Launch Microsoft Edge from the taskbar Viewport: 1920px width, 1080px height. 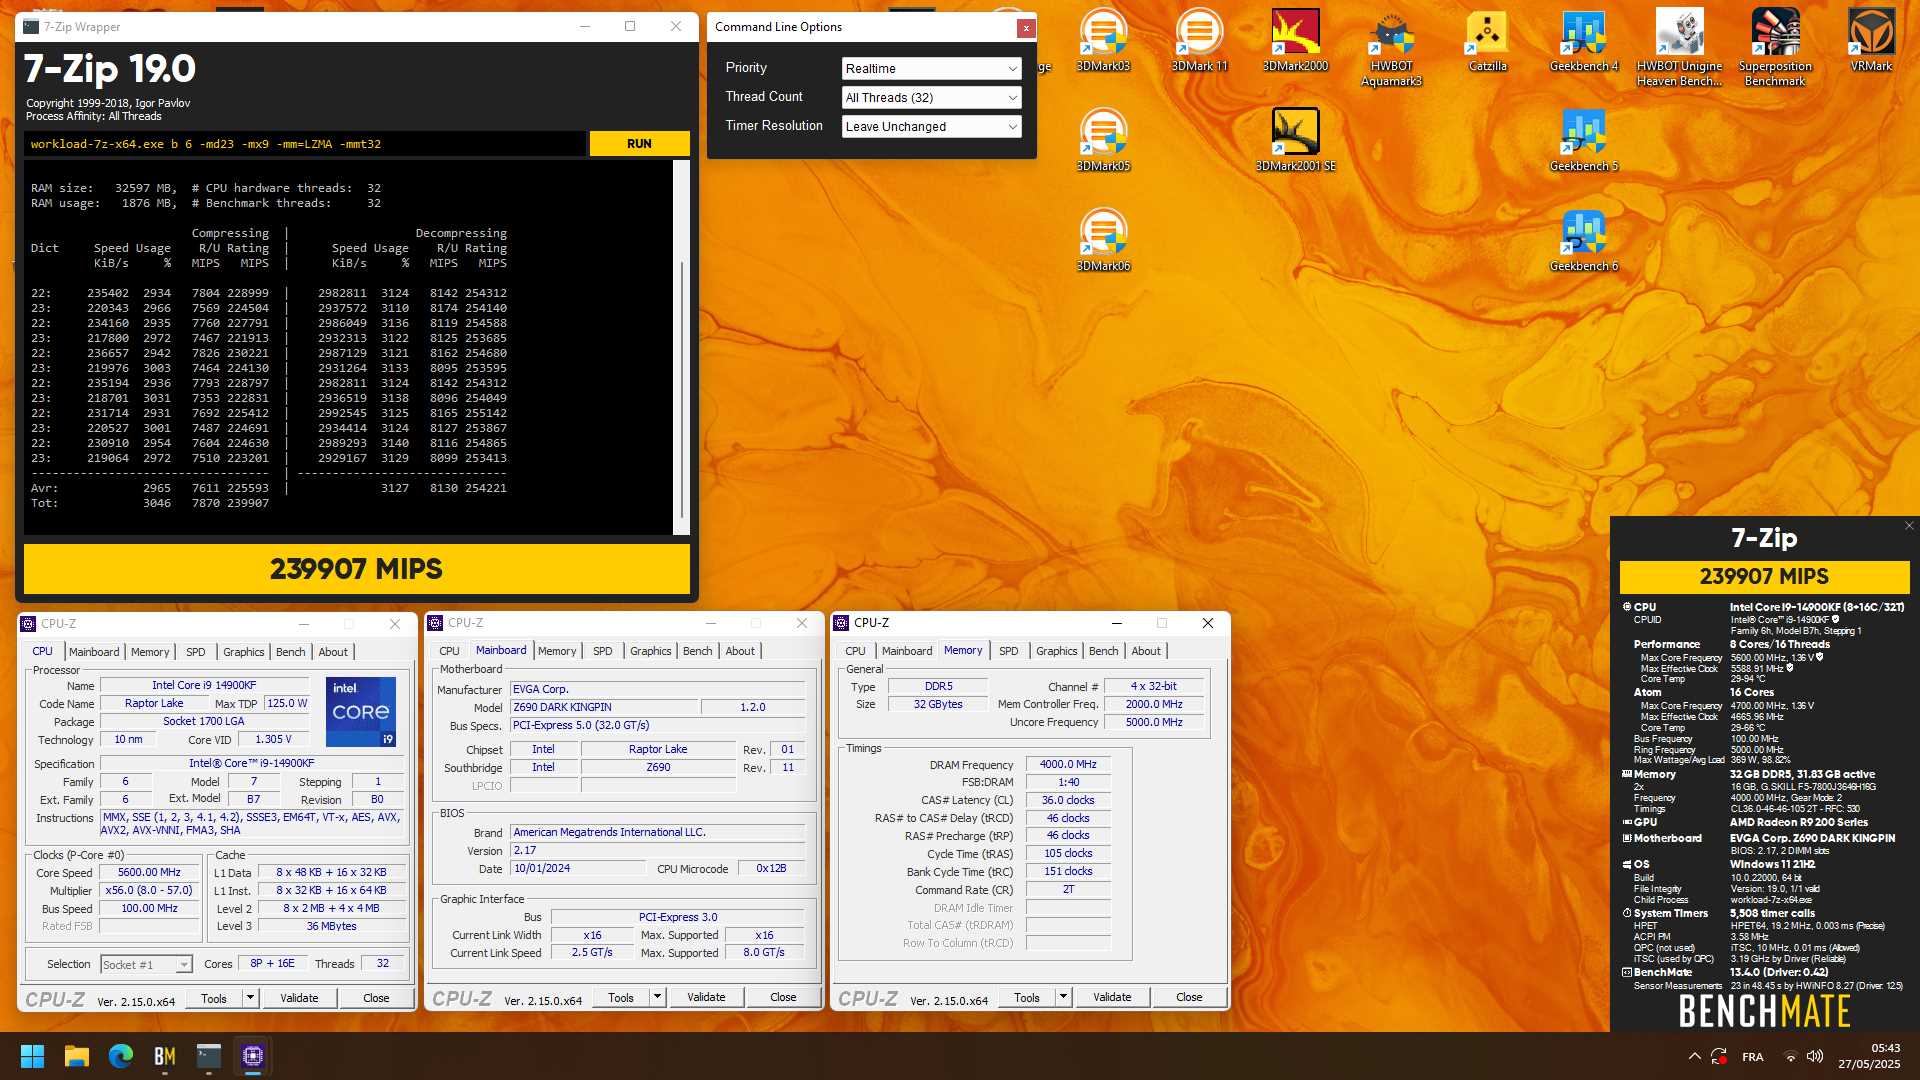121,1056
